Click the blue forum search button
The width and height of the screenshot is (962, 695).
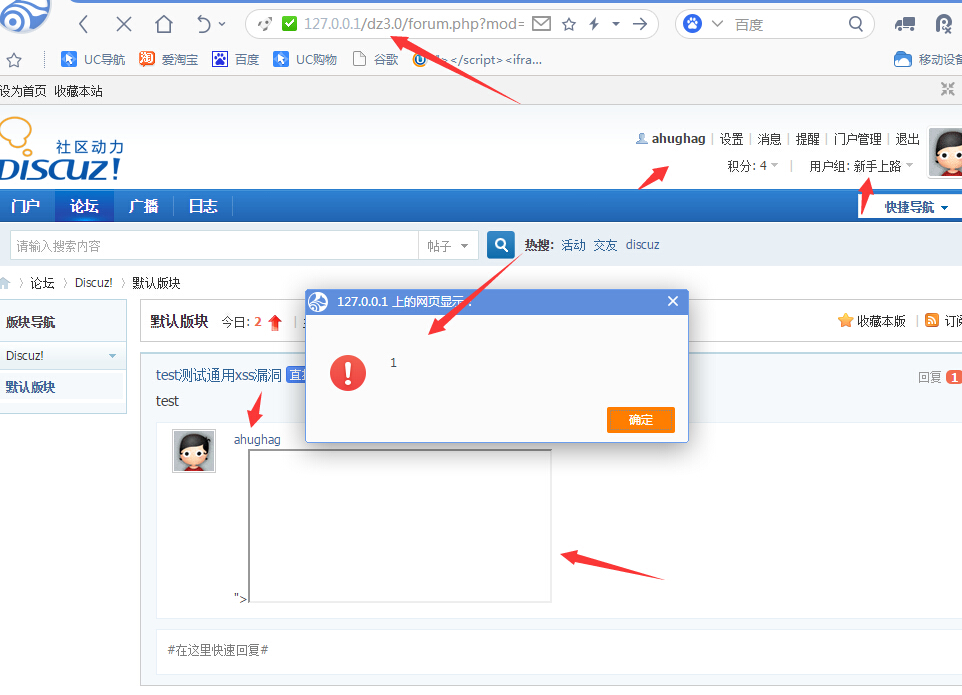501,245
